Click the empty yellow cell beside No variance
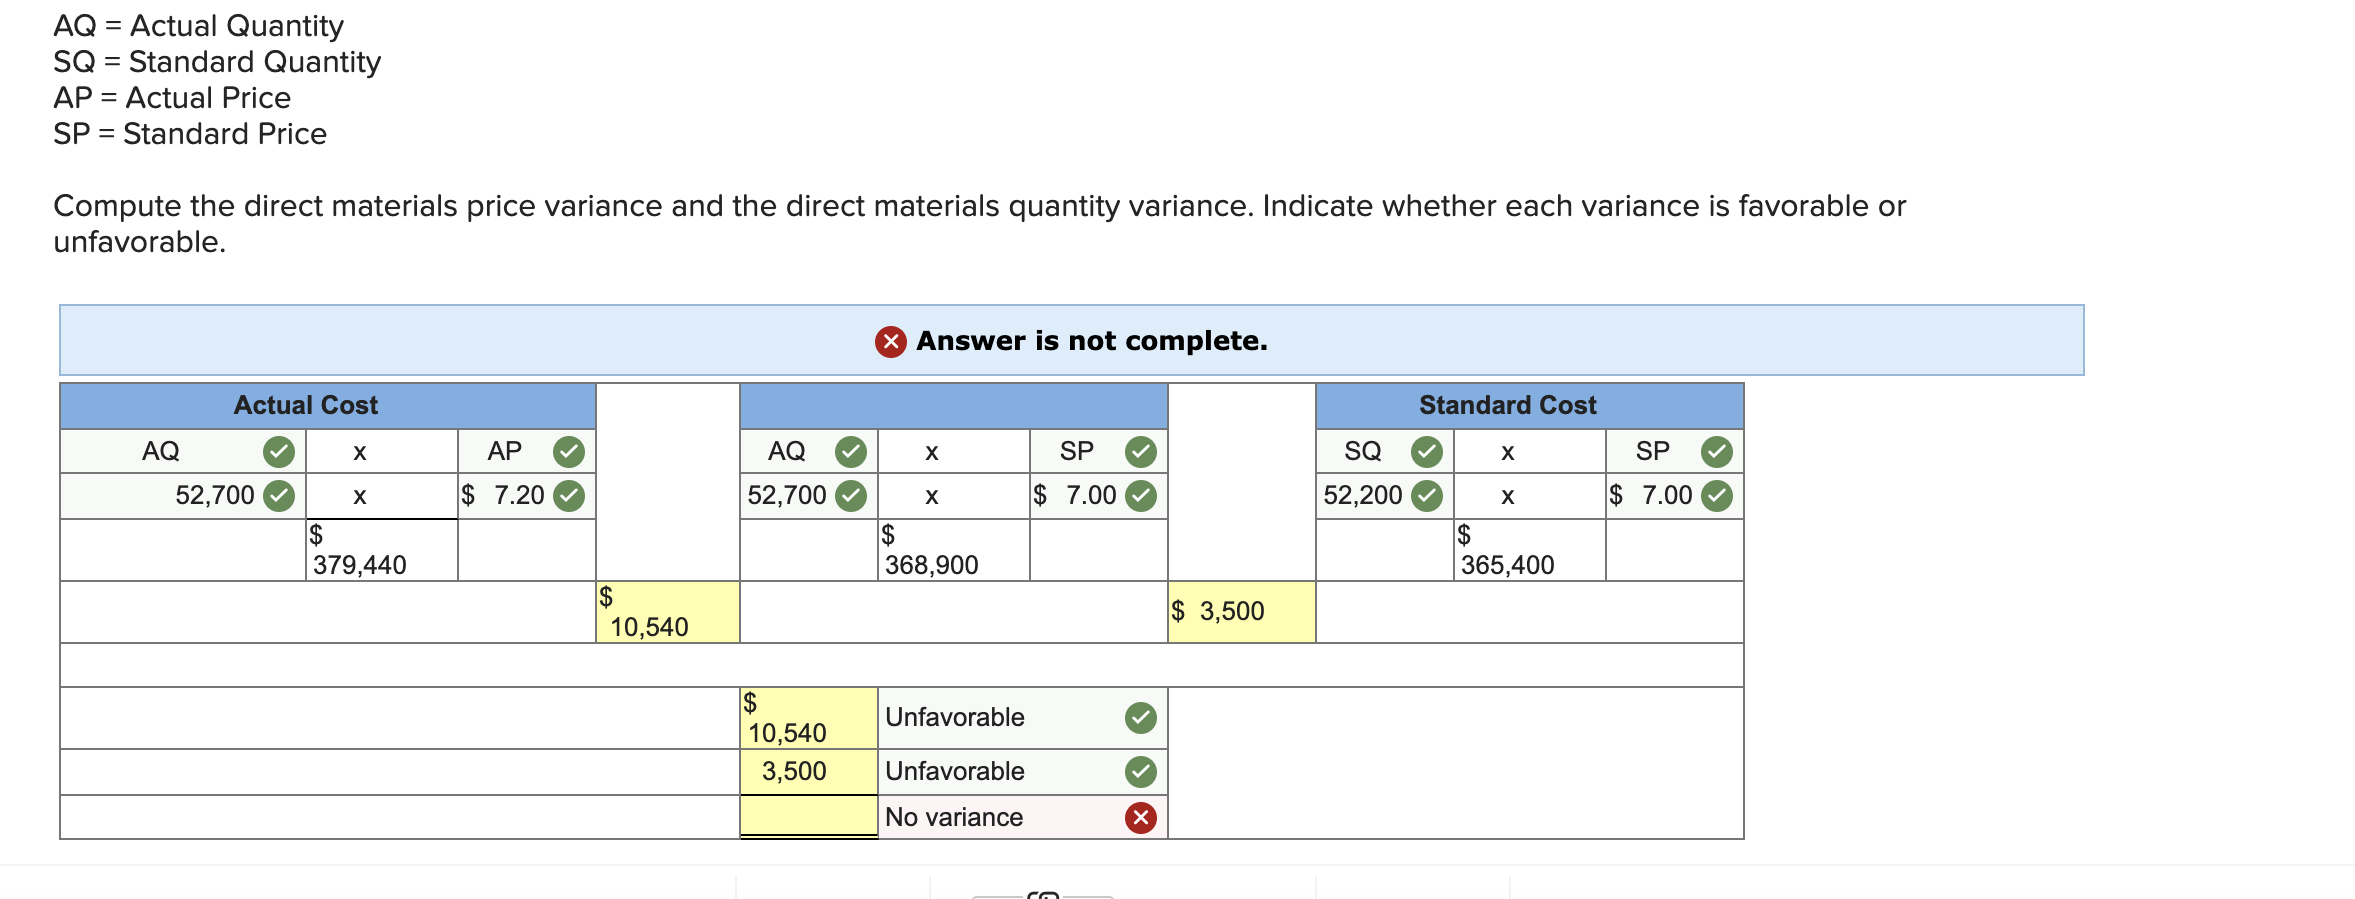This screenshot has width=2355, height=899. tap(809, 816)
